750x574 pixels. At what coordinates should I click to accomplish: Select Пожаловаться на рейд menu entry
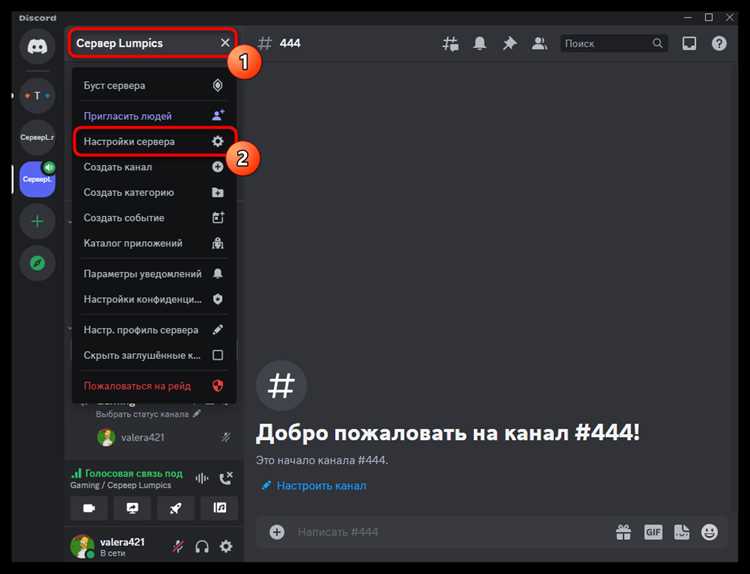click(x=154, y=386)
